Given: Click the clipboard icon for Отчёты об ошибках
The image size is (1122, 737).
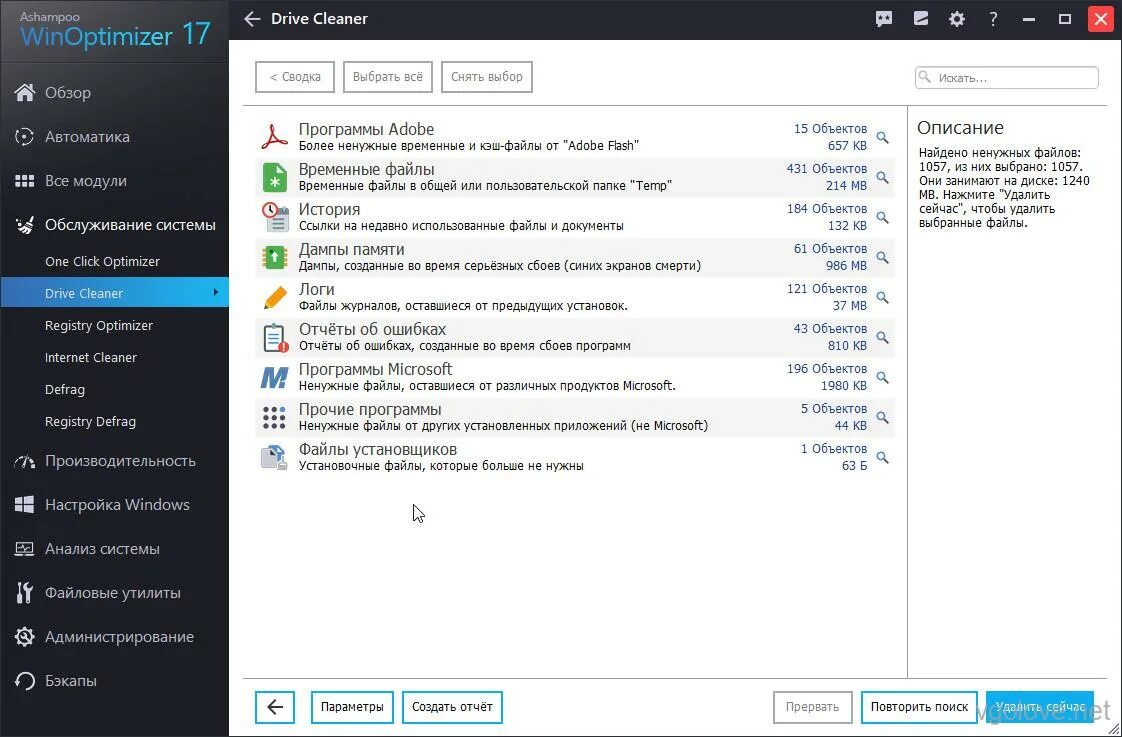Looking at the screenshot, I should click(275, 337).
